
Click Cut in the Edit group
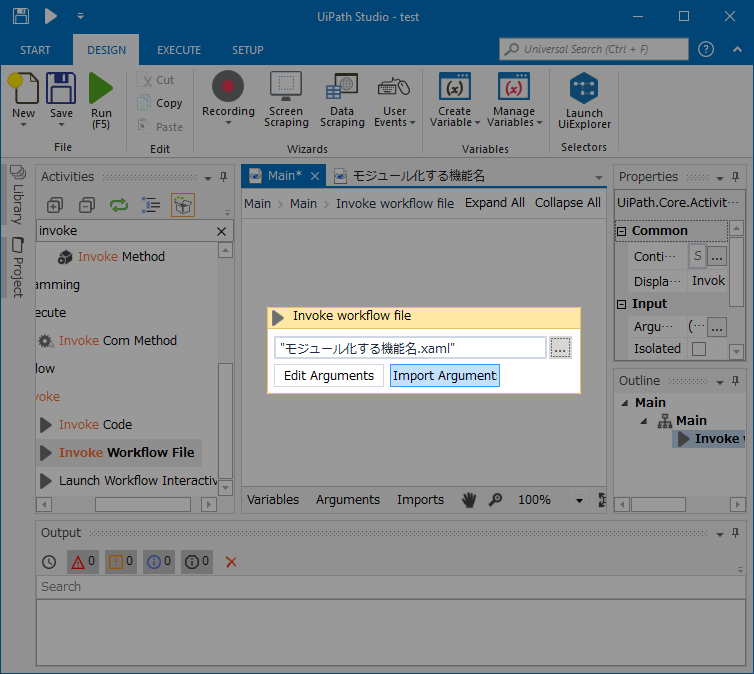point(155,80)
